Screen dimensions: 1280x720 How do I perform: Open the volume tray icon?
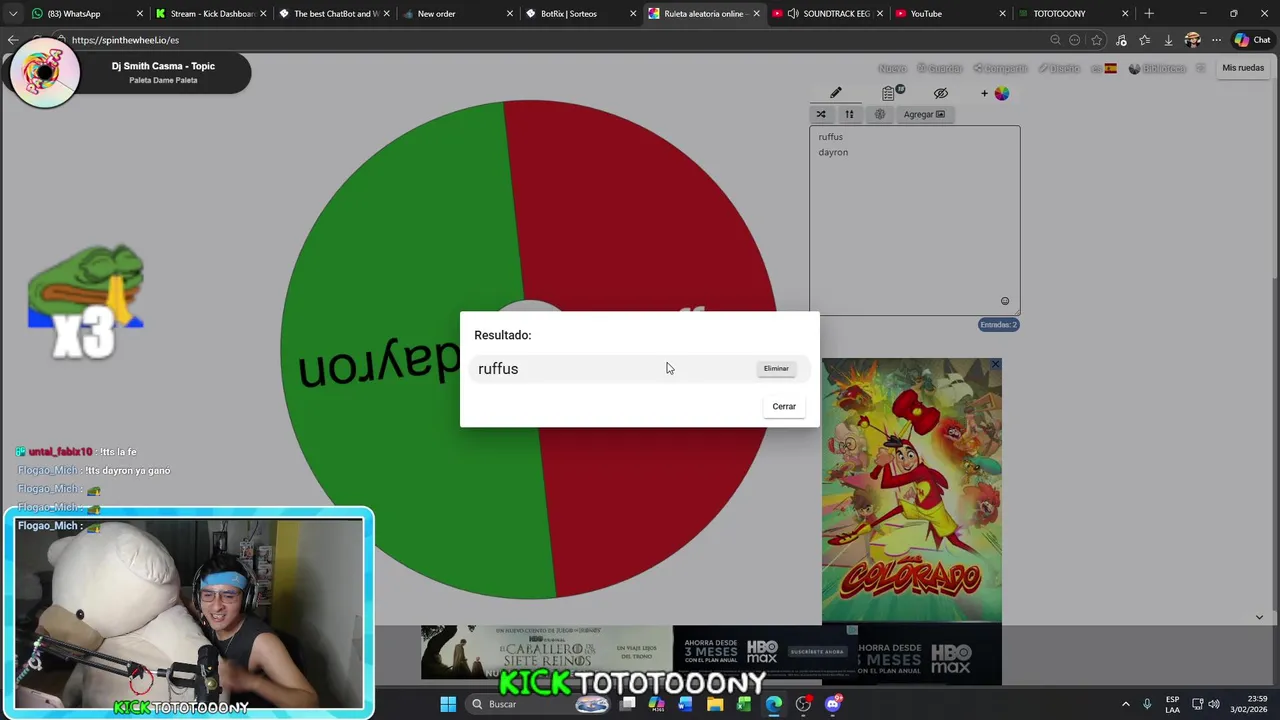[x=1214, y=704]
